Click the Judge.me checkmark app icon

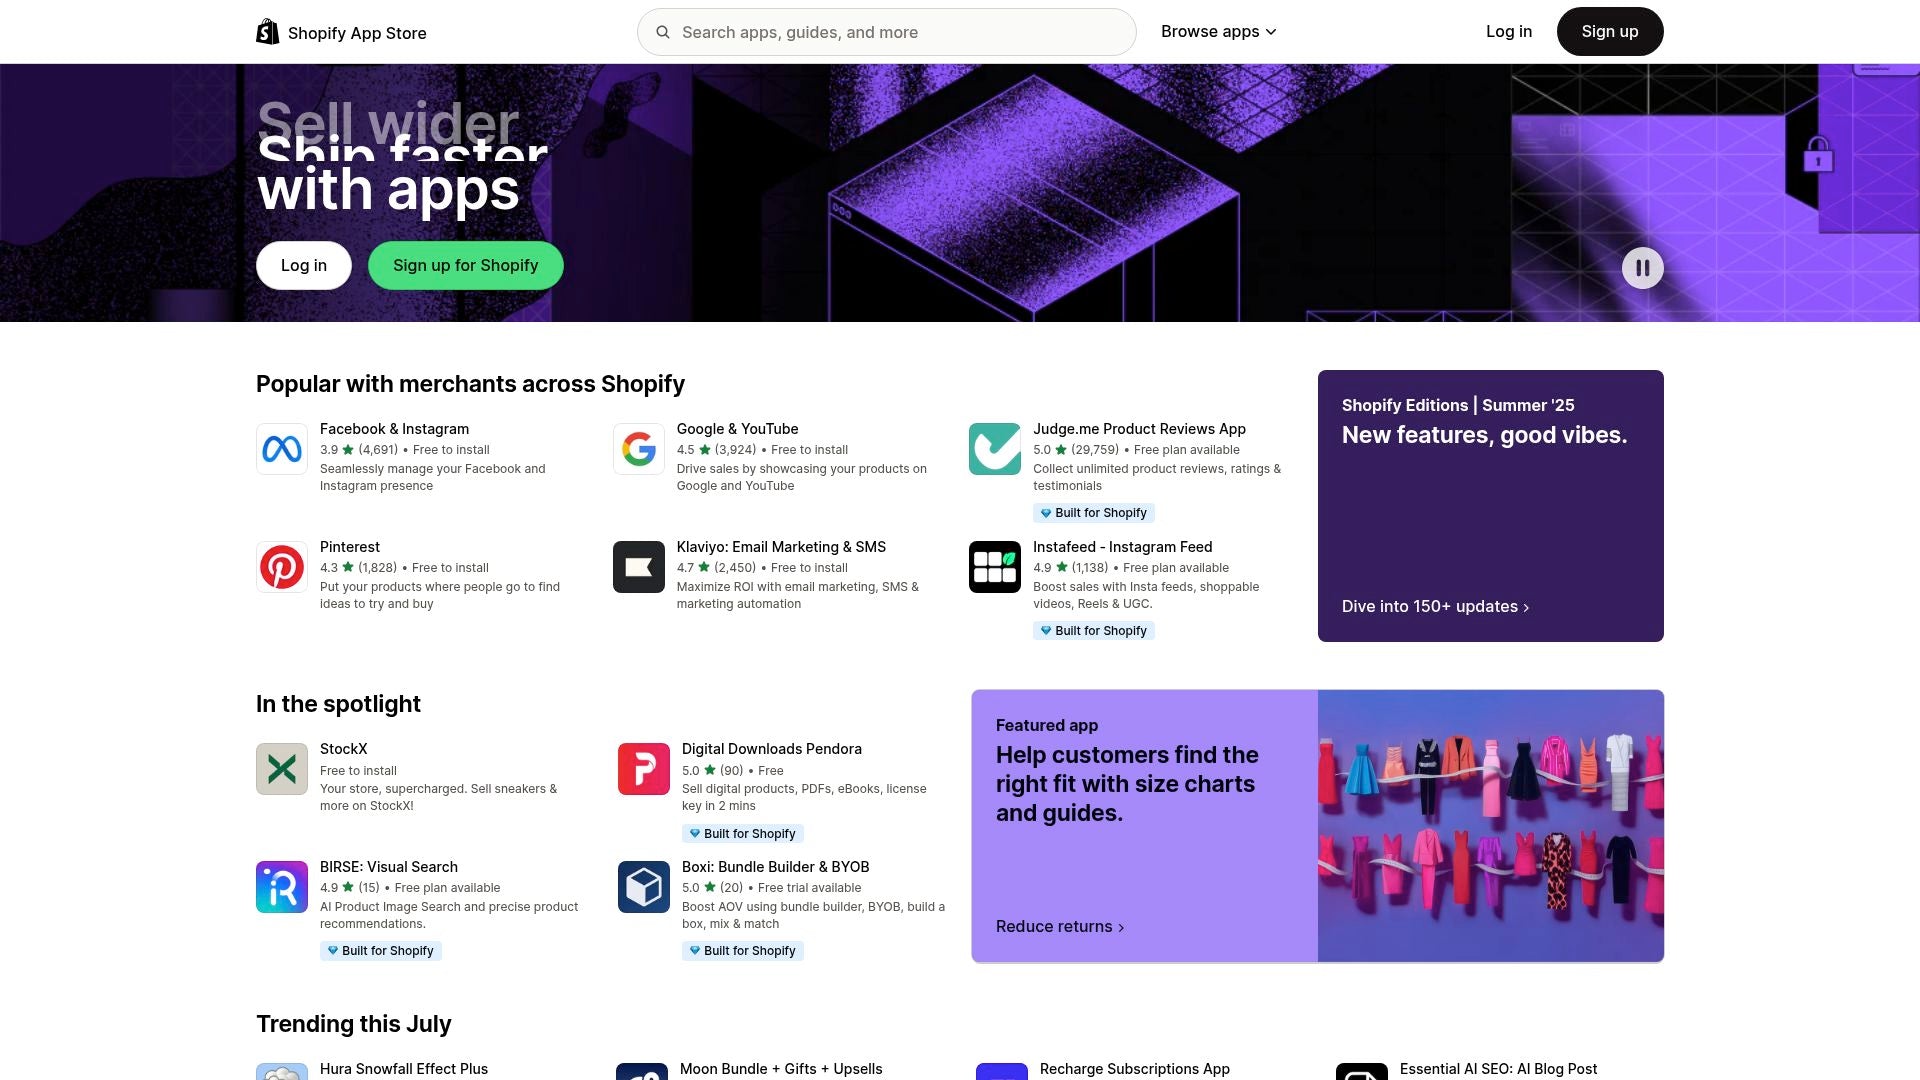point(995,449)
